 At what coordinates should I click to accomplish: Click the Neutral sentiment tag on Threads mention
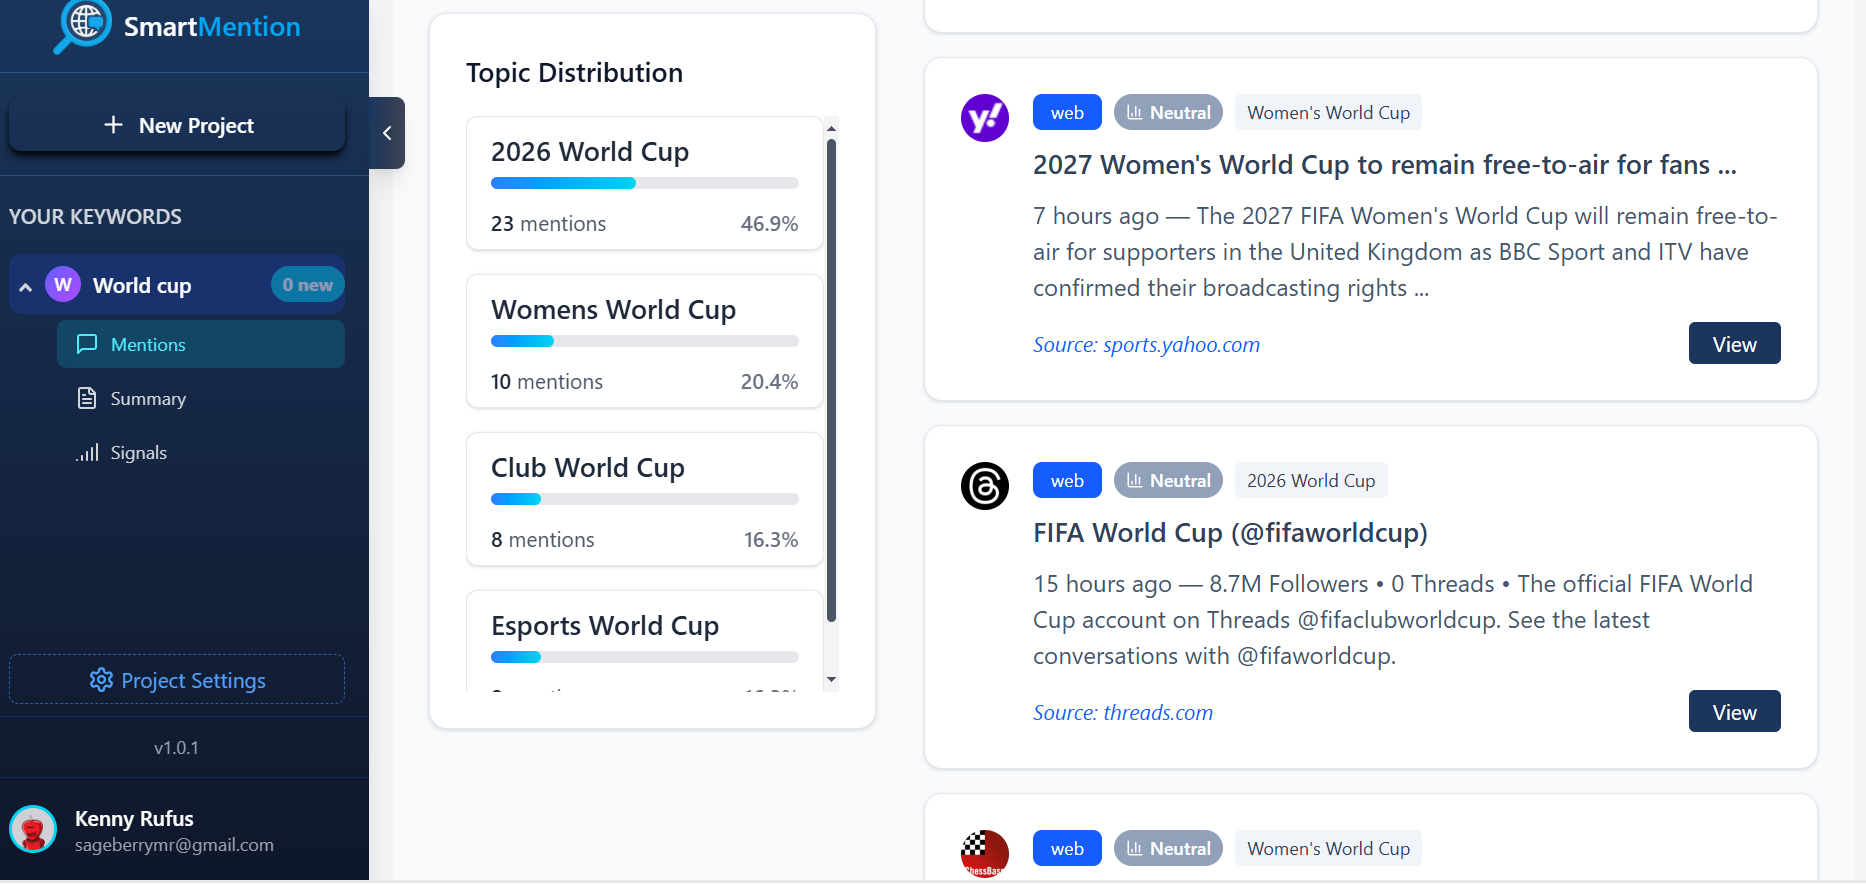(1168, 481)
